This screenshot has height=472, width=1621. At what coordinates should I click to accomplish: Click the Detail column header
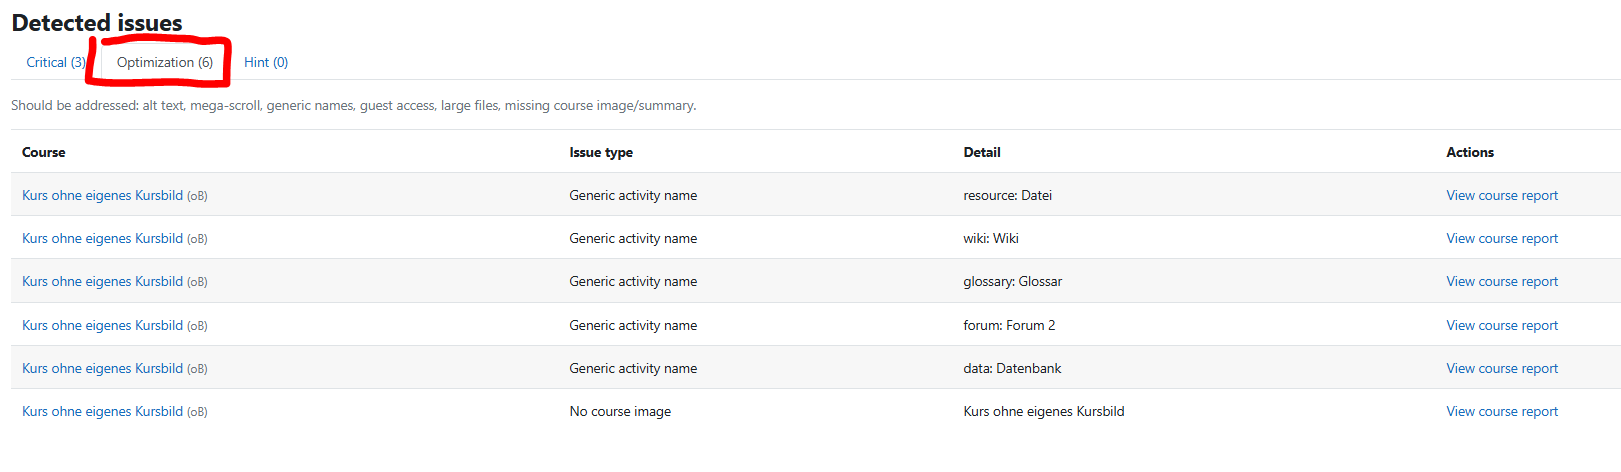click(982, 152)
